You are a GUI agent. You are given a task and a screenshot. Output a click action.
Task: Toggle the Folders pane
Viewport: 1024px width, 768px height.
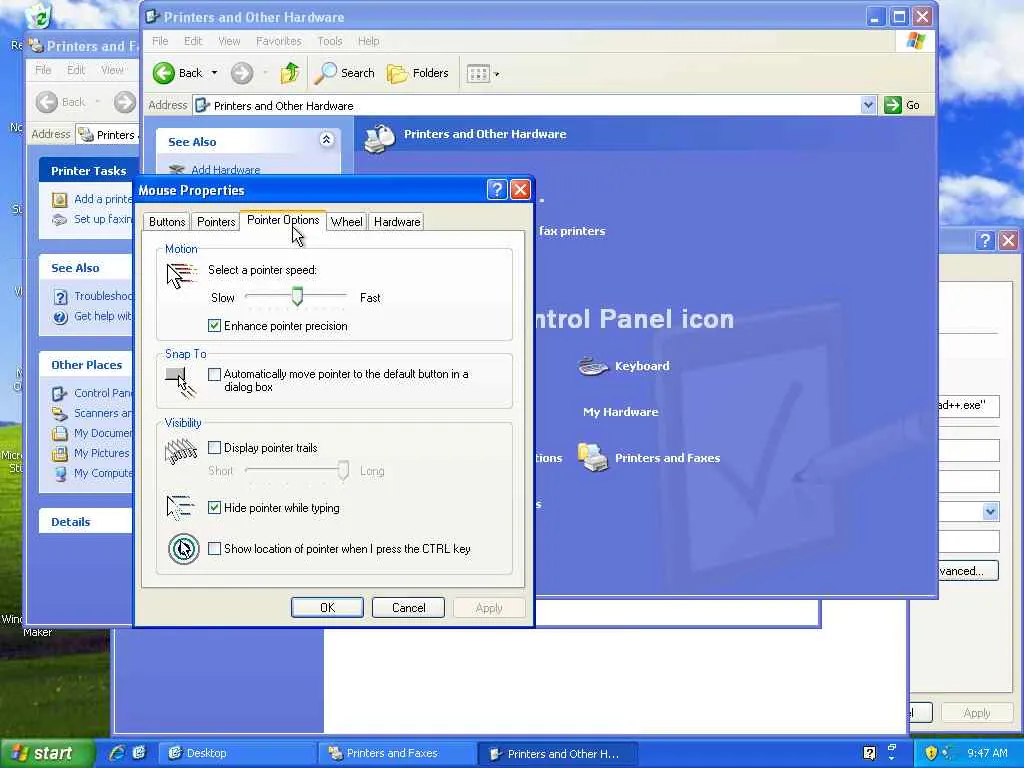pyautogui.click(x=418, y=73)
